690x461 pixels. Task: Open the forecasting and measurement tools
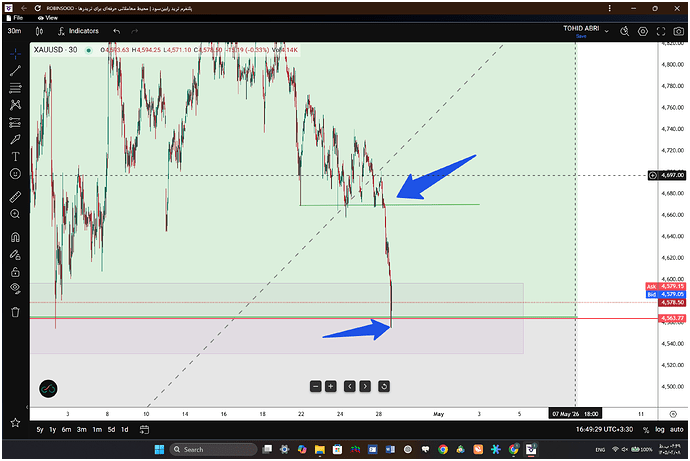click(x=15, y=122)
